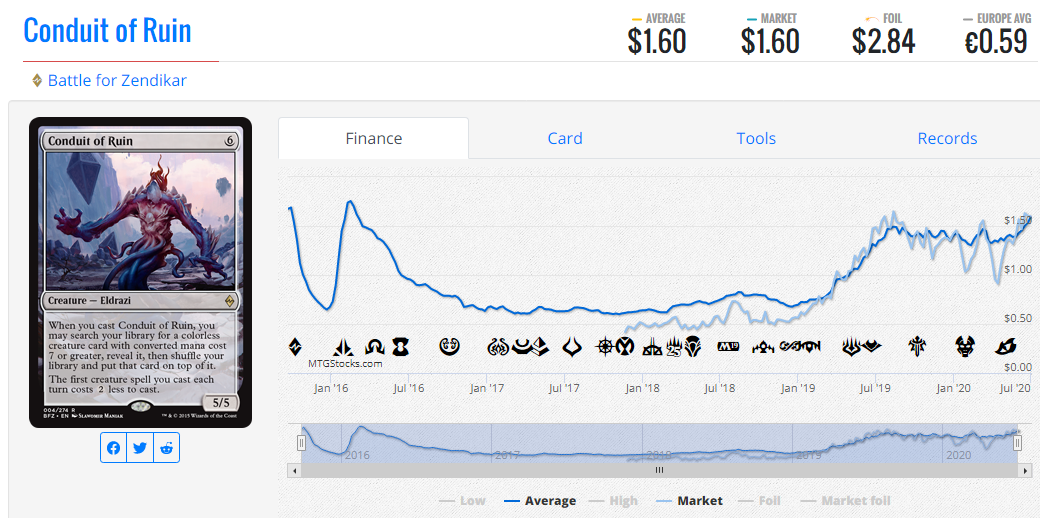Click the Ravnica Allegiance set marker
Image resolution: width=1040 pixels, height=518 pixels.
pos(811,346)
